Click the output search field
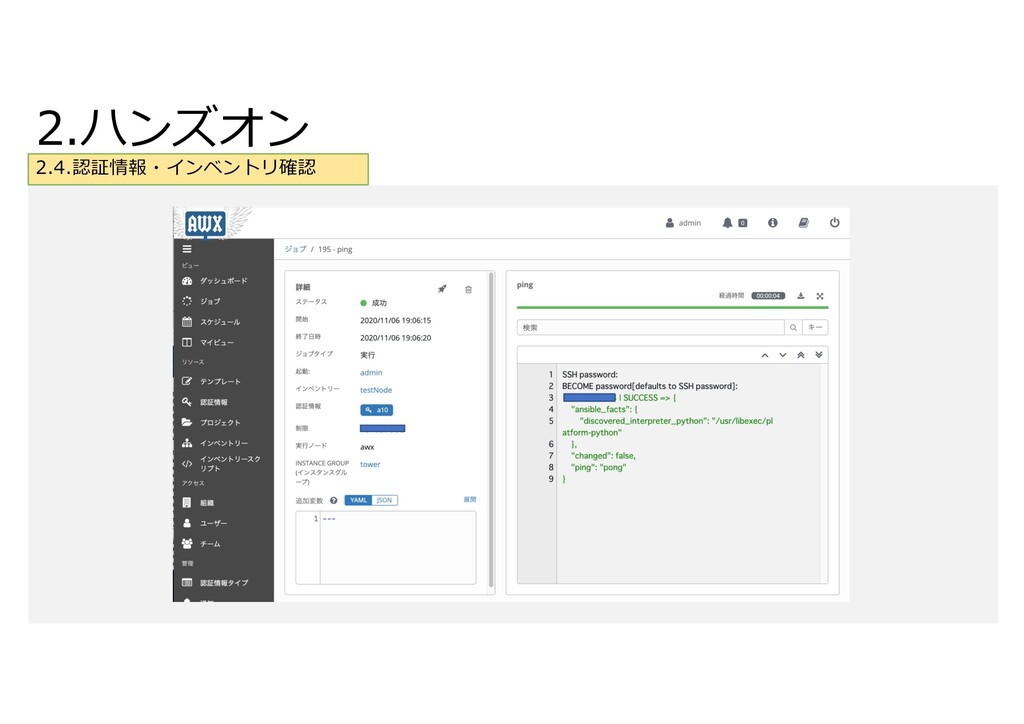The height and width of the screenshot is (724, 1024). pos(650,327)
